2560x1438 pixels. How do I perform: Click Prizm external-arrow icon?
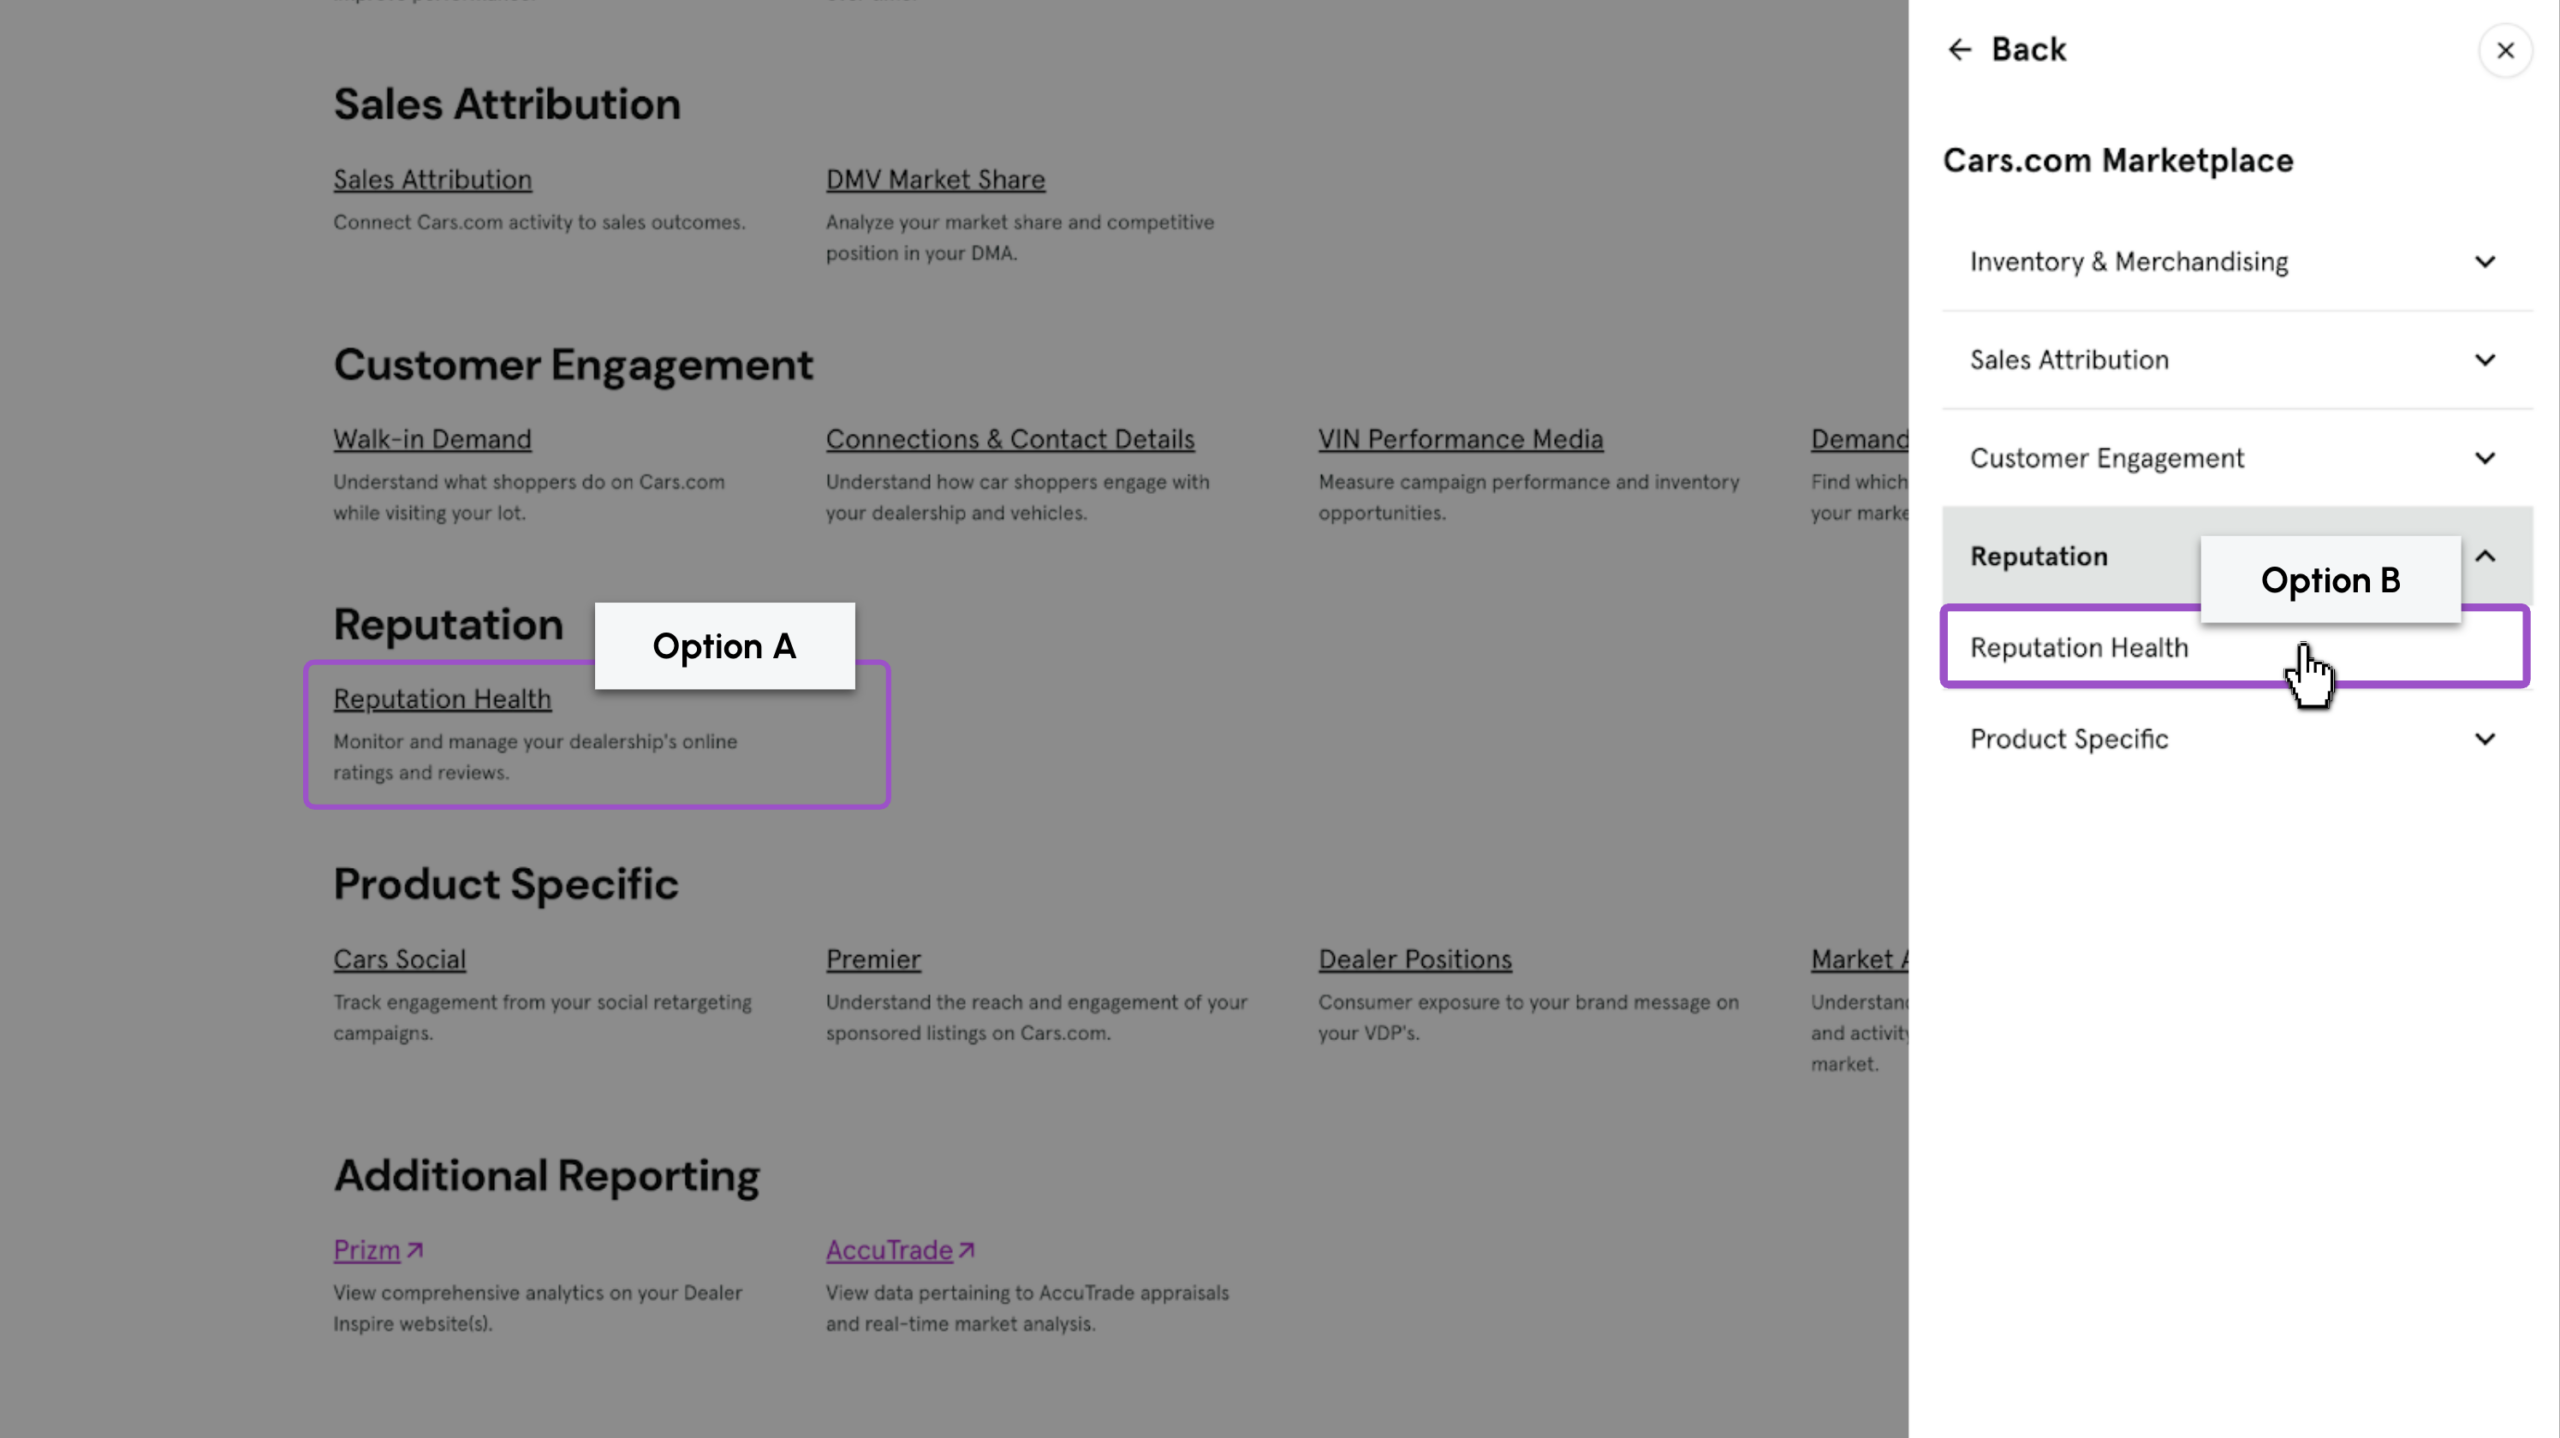click(x=415, y=1251)
